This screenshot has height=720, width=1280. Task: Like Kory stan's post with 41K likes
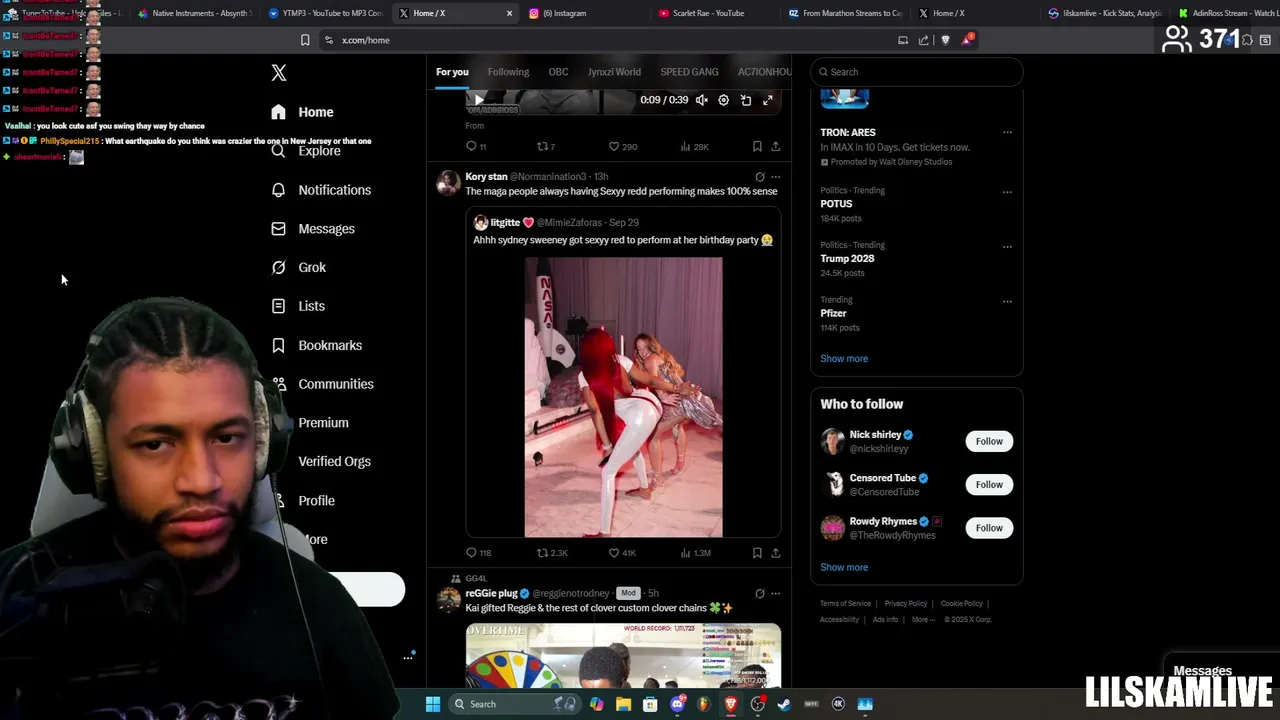pos(622,553)
